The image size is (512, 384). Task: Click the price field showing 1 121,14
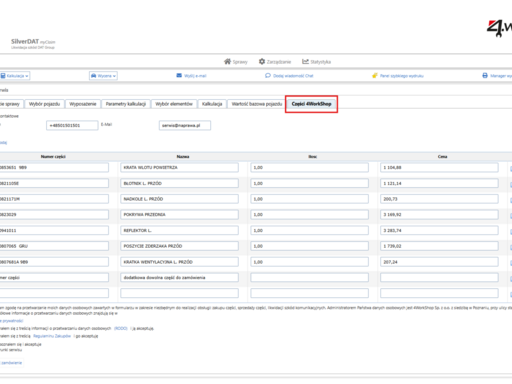point(439,183)
